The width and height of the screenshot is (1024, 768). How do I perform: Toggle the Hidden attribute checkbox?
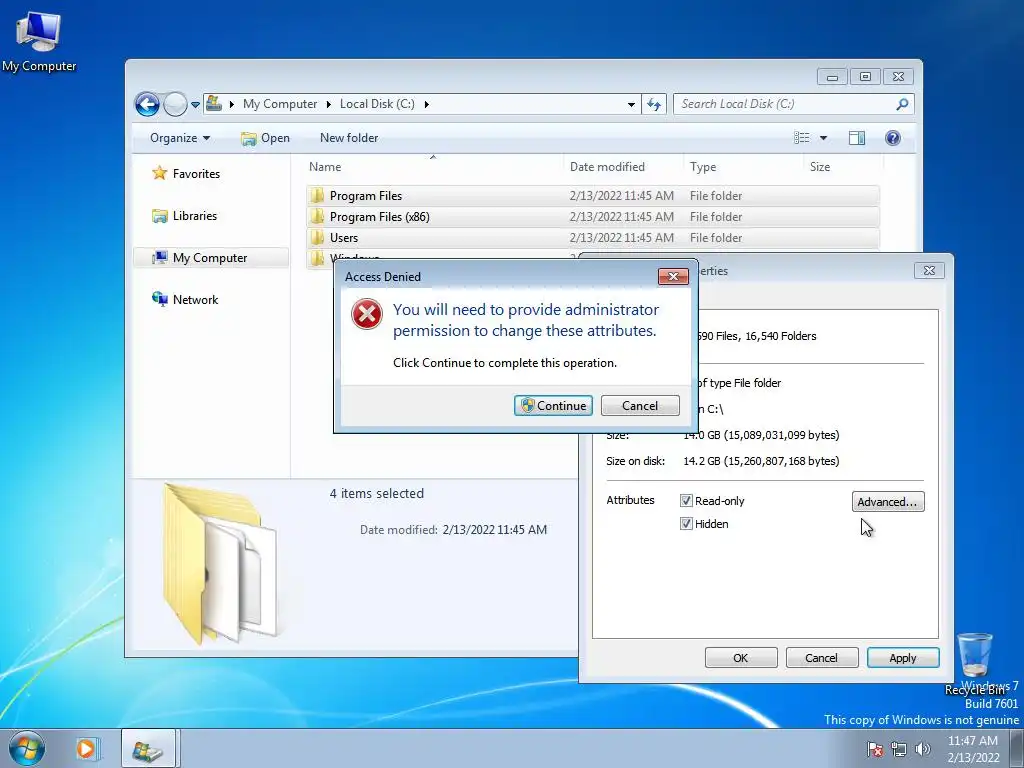pos(686,524)
